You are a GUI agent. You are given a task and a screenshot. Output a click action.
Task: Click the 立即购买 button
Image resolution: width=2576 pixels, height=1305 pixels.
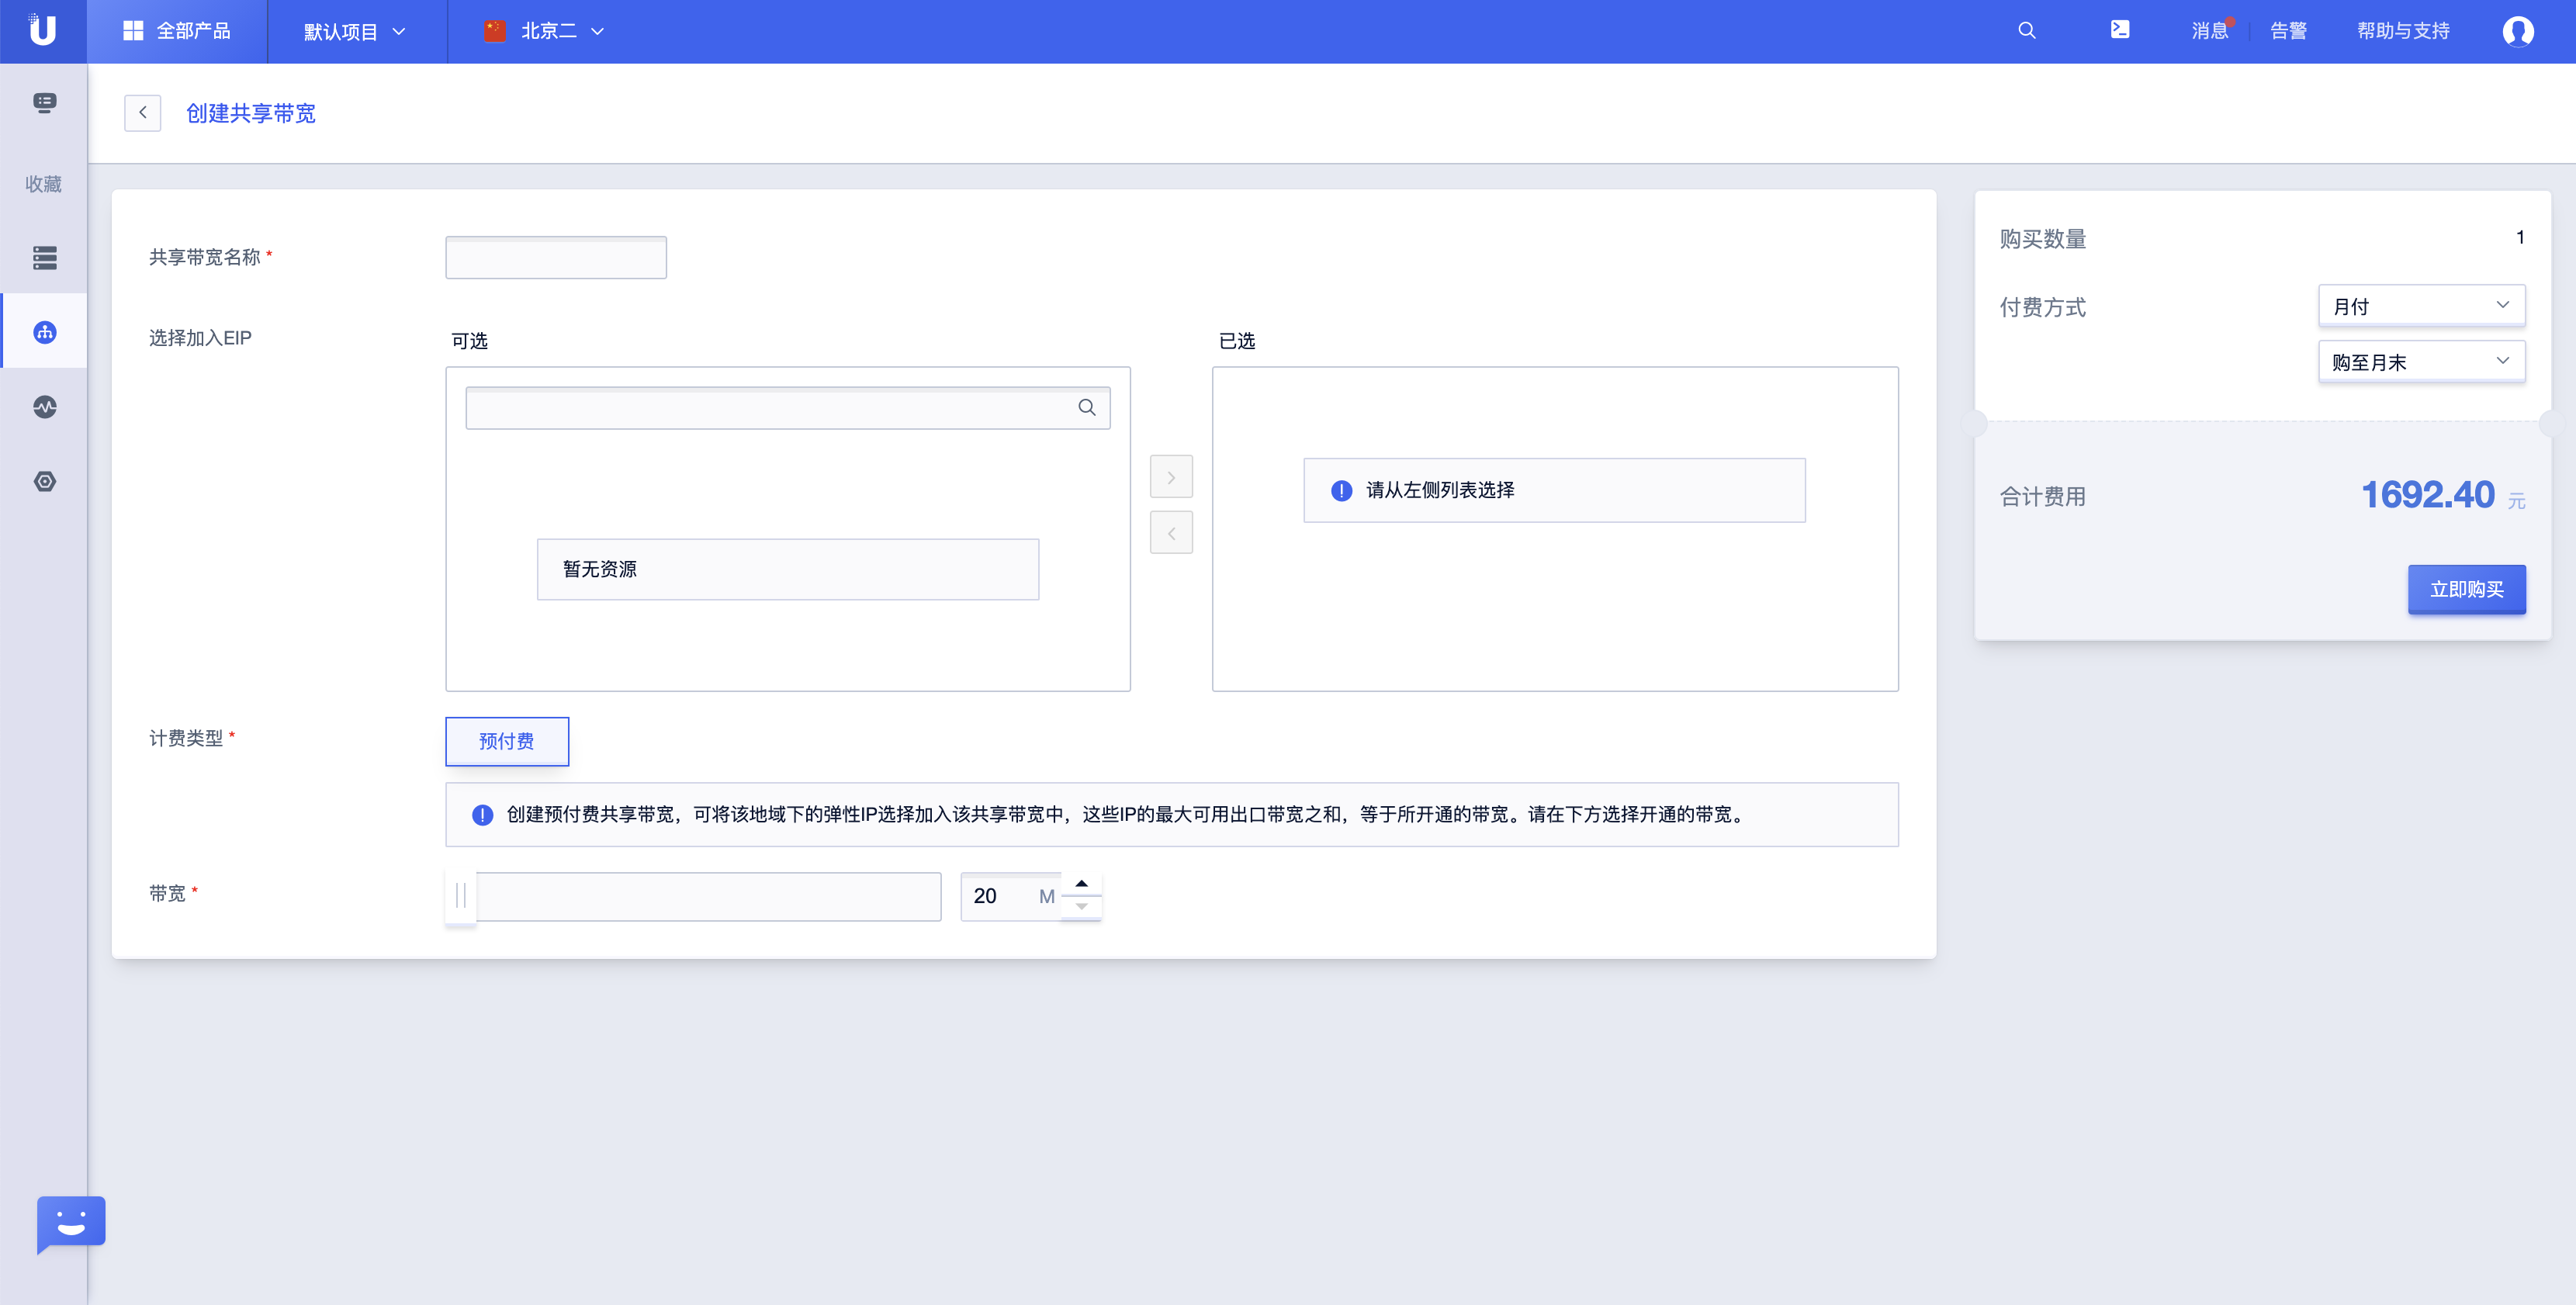[2466, 589]
